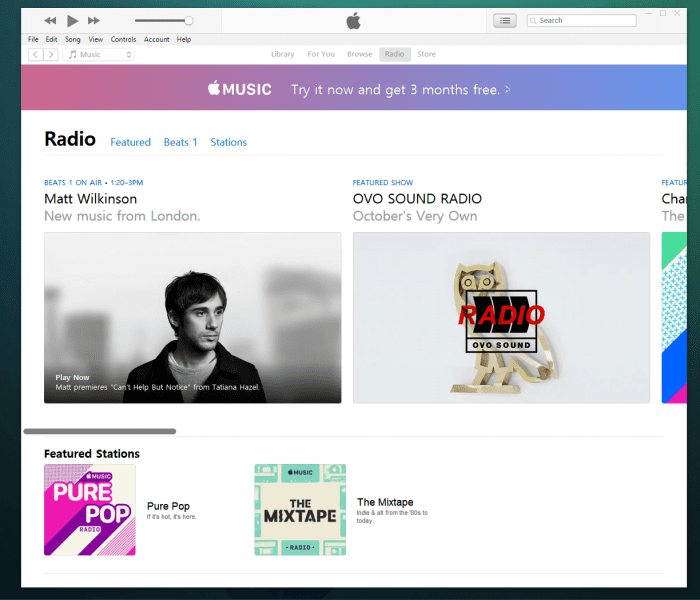
Task: Click the horizontal scrollbar under featured shows
Action: (x=100, y=431)
